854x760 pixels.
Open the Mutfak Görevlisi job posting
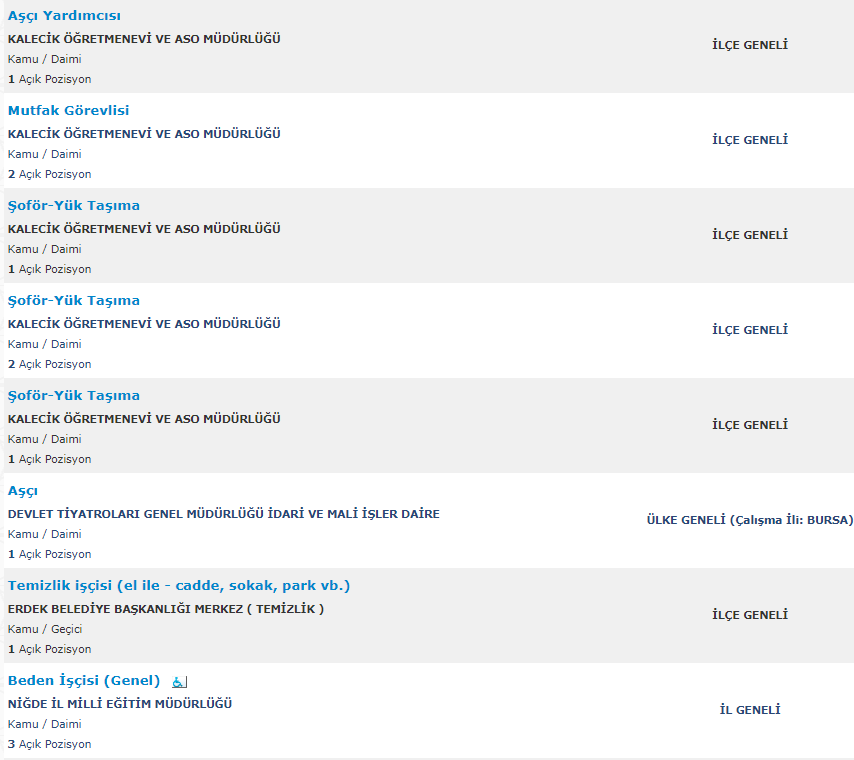(68, 111)
